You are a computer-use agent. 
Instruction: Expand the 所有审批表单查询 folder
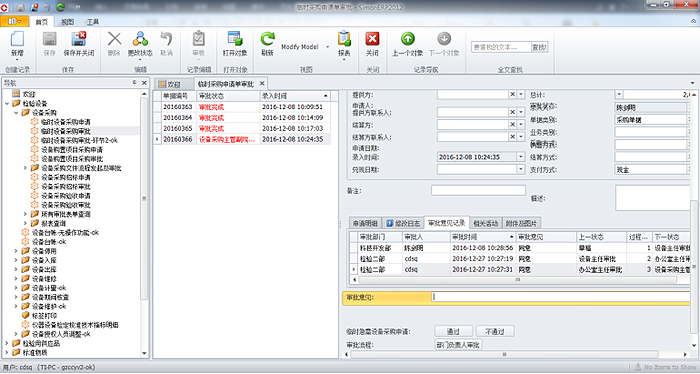[25, 214]
